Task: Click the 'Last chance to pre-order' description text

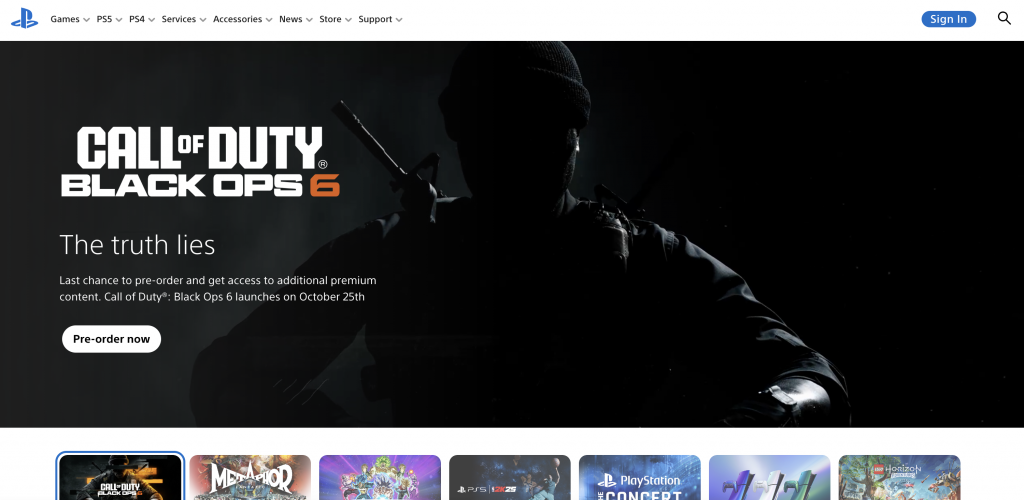Action: 218,289
